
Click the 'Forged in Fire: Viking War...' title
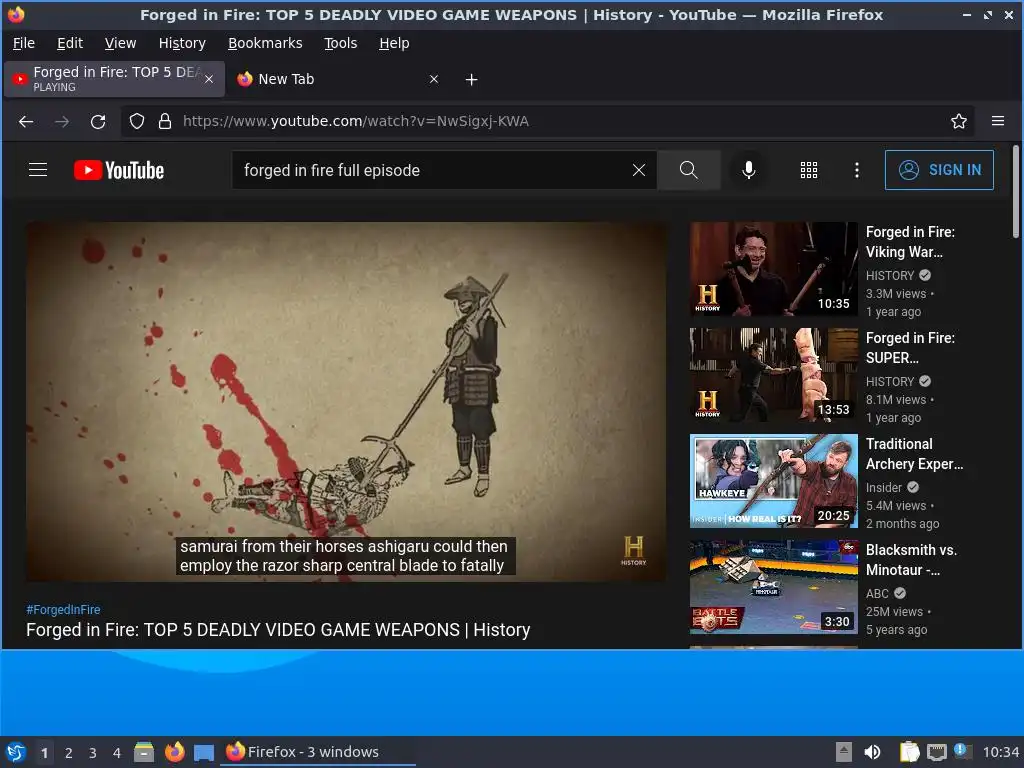(910, 242)
